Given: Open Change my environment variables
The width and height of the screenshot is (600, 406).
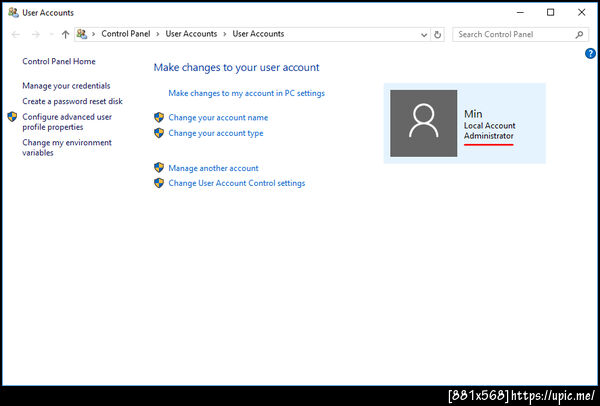Looking at the screenshot, I should click(67, 147).
